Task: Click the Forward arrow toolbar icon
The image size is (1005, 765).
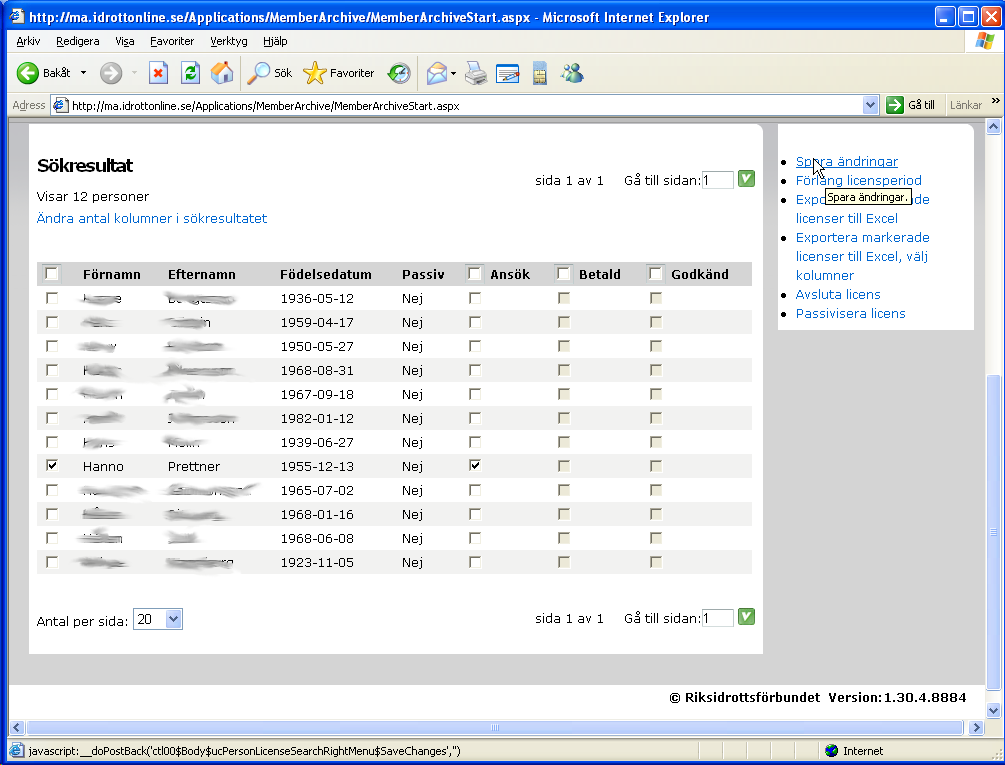Action: [111, 73]
